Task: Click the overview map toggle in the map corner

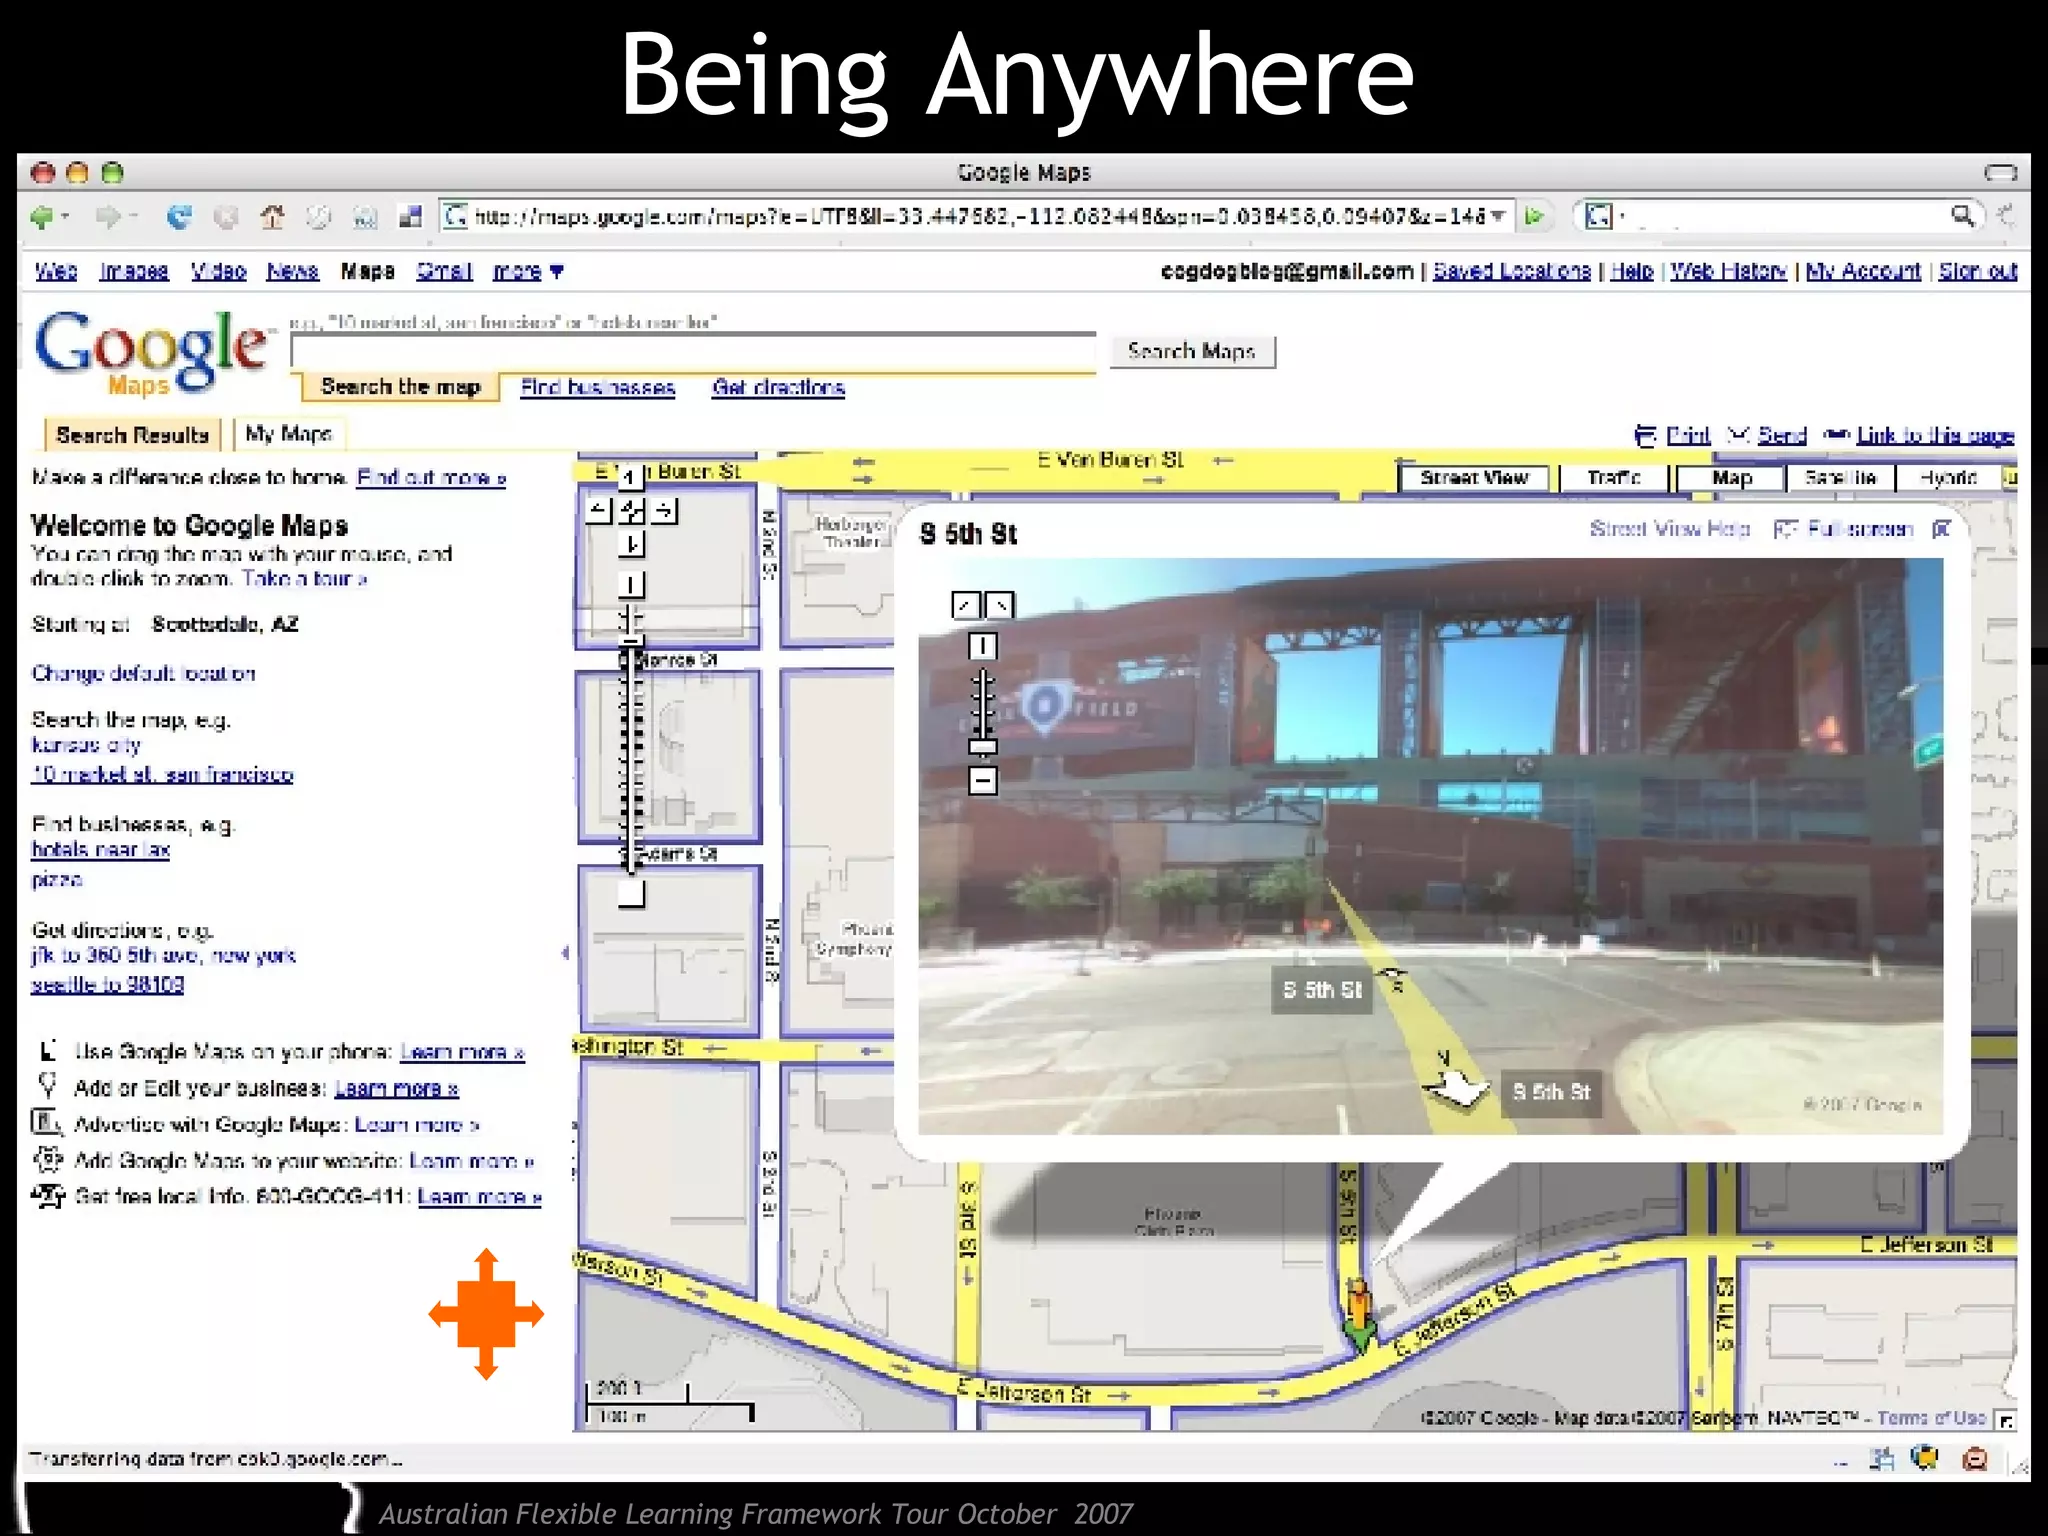Action: click(2005, 1420)
